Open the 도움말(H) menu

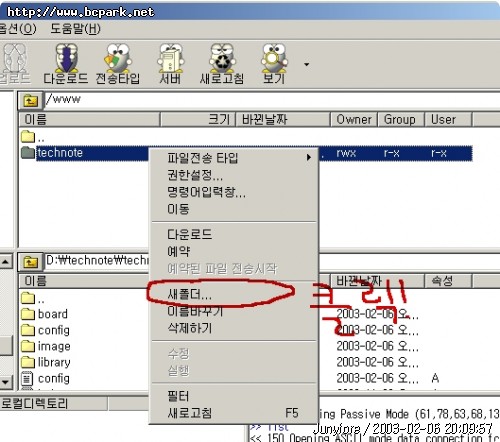click(x=75, y=29)
